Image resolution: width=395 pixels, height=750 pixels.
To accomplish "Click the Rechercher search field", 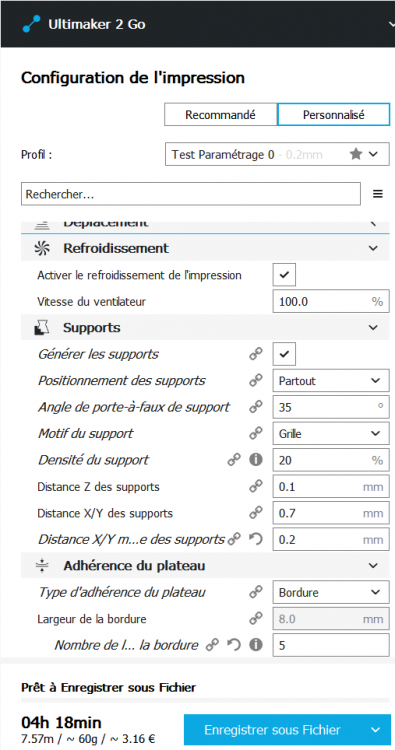I will (191, 194).
